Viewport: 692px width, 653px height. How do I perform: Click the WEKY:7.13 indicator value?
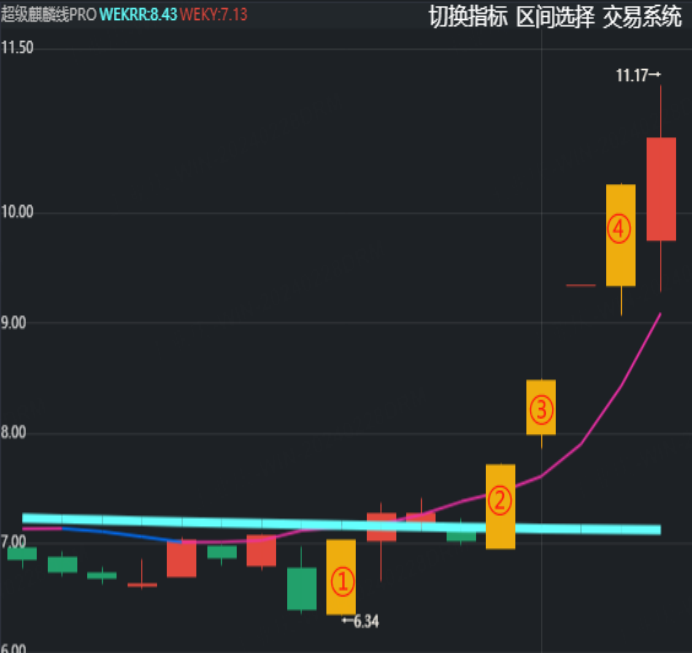tap(214, 15)
